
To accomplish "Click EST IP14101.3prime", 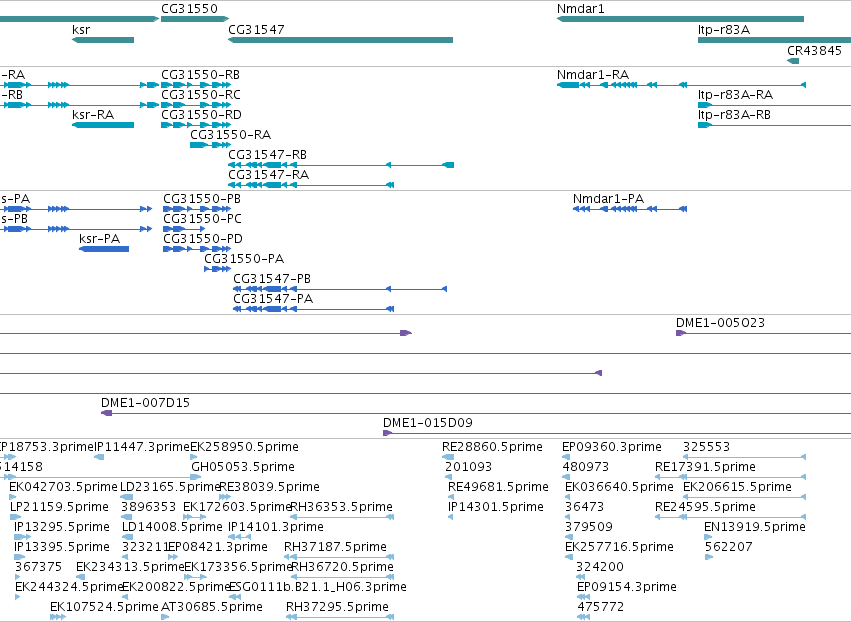I will tap(276, 527).
